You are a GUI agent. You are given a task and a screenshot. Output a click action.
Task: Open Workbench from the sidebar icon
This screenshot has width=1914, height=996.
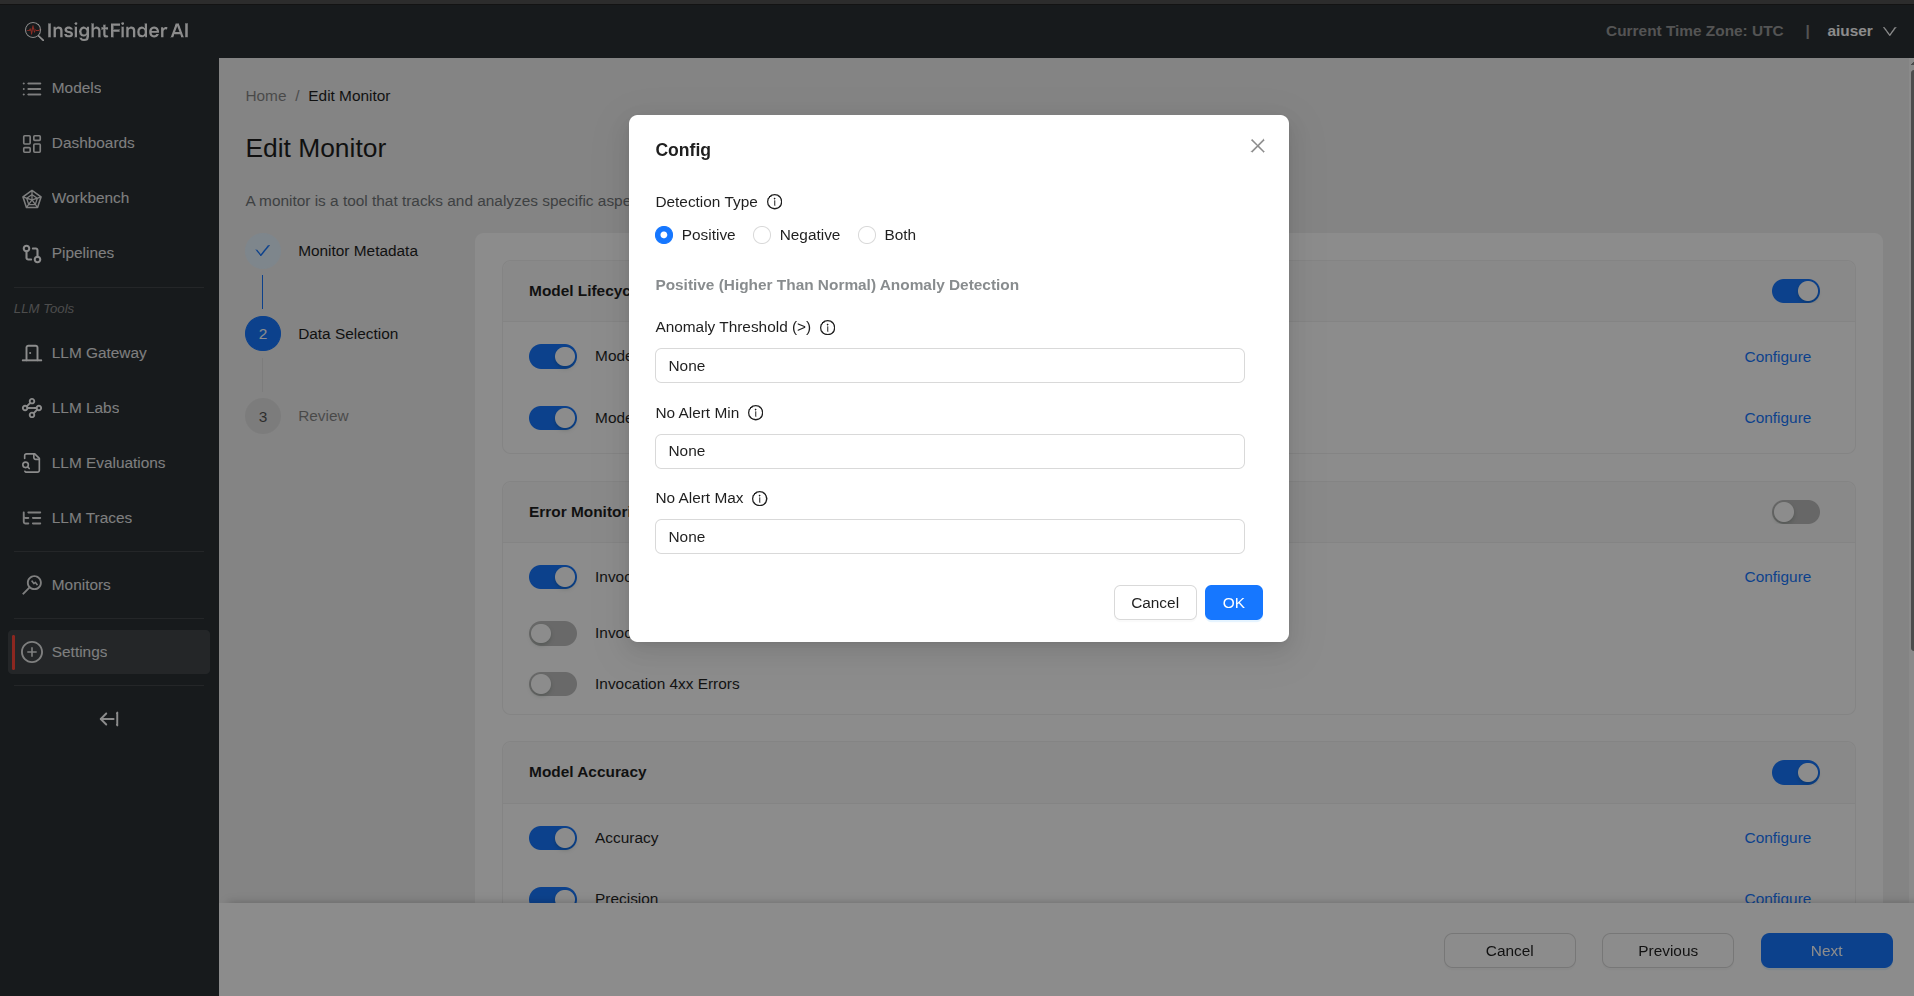(32, 199)
